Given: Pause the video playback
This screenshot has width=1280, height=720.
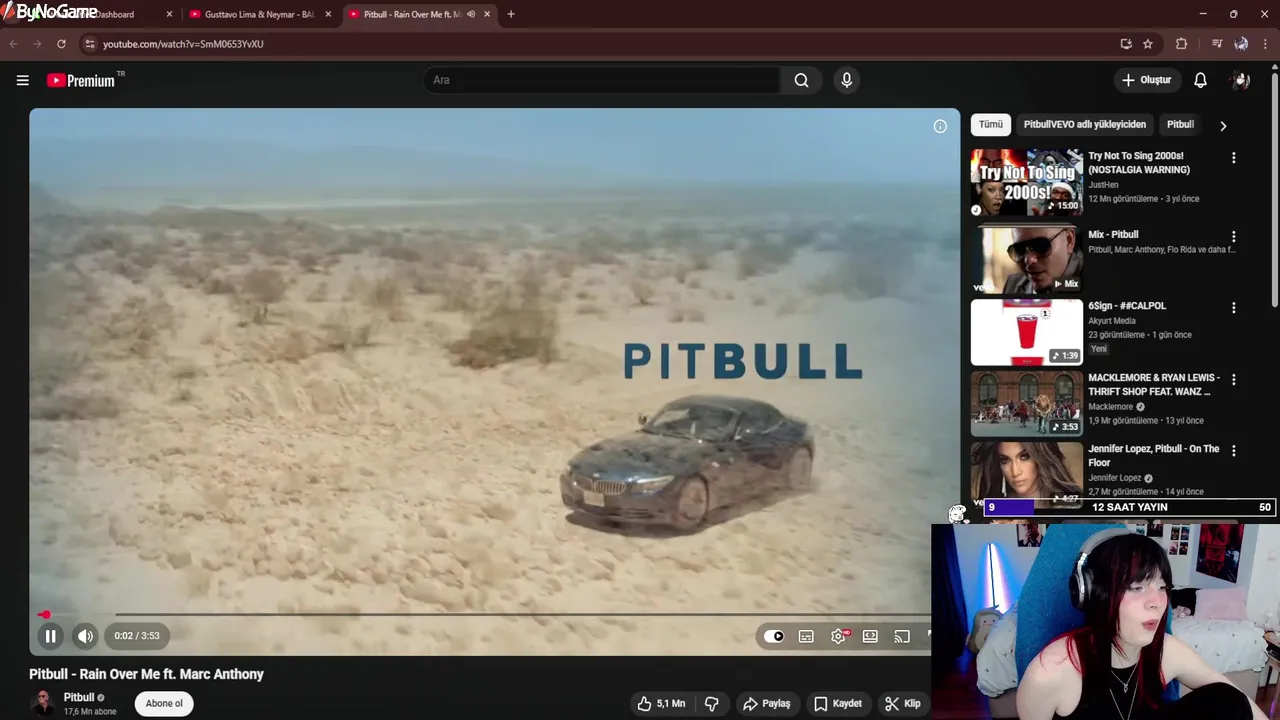Looking at the screenshot, I should pos(50,636).
